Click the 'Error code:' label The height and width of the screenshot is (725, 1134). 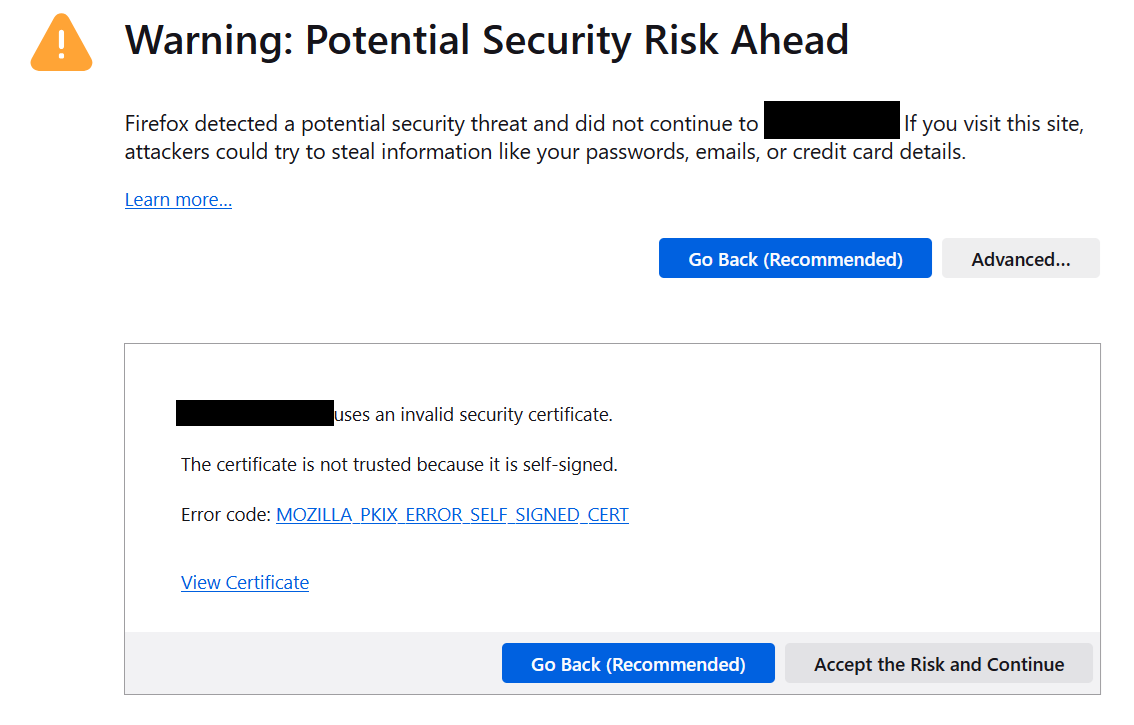[226, 514]
